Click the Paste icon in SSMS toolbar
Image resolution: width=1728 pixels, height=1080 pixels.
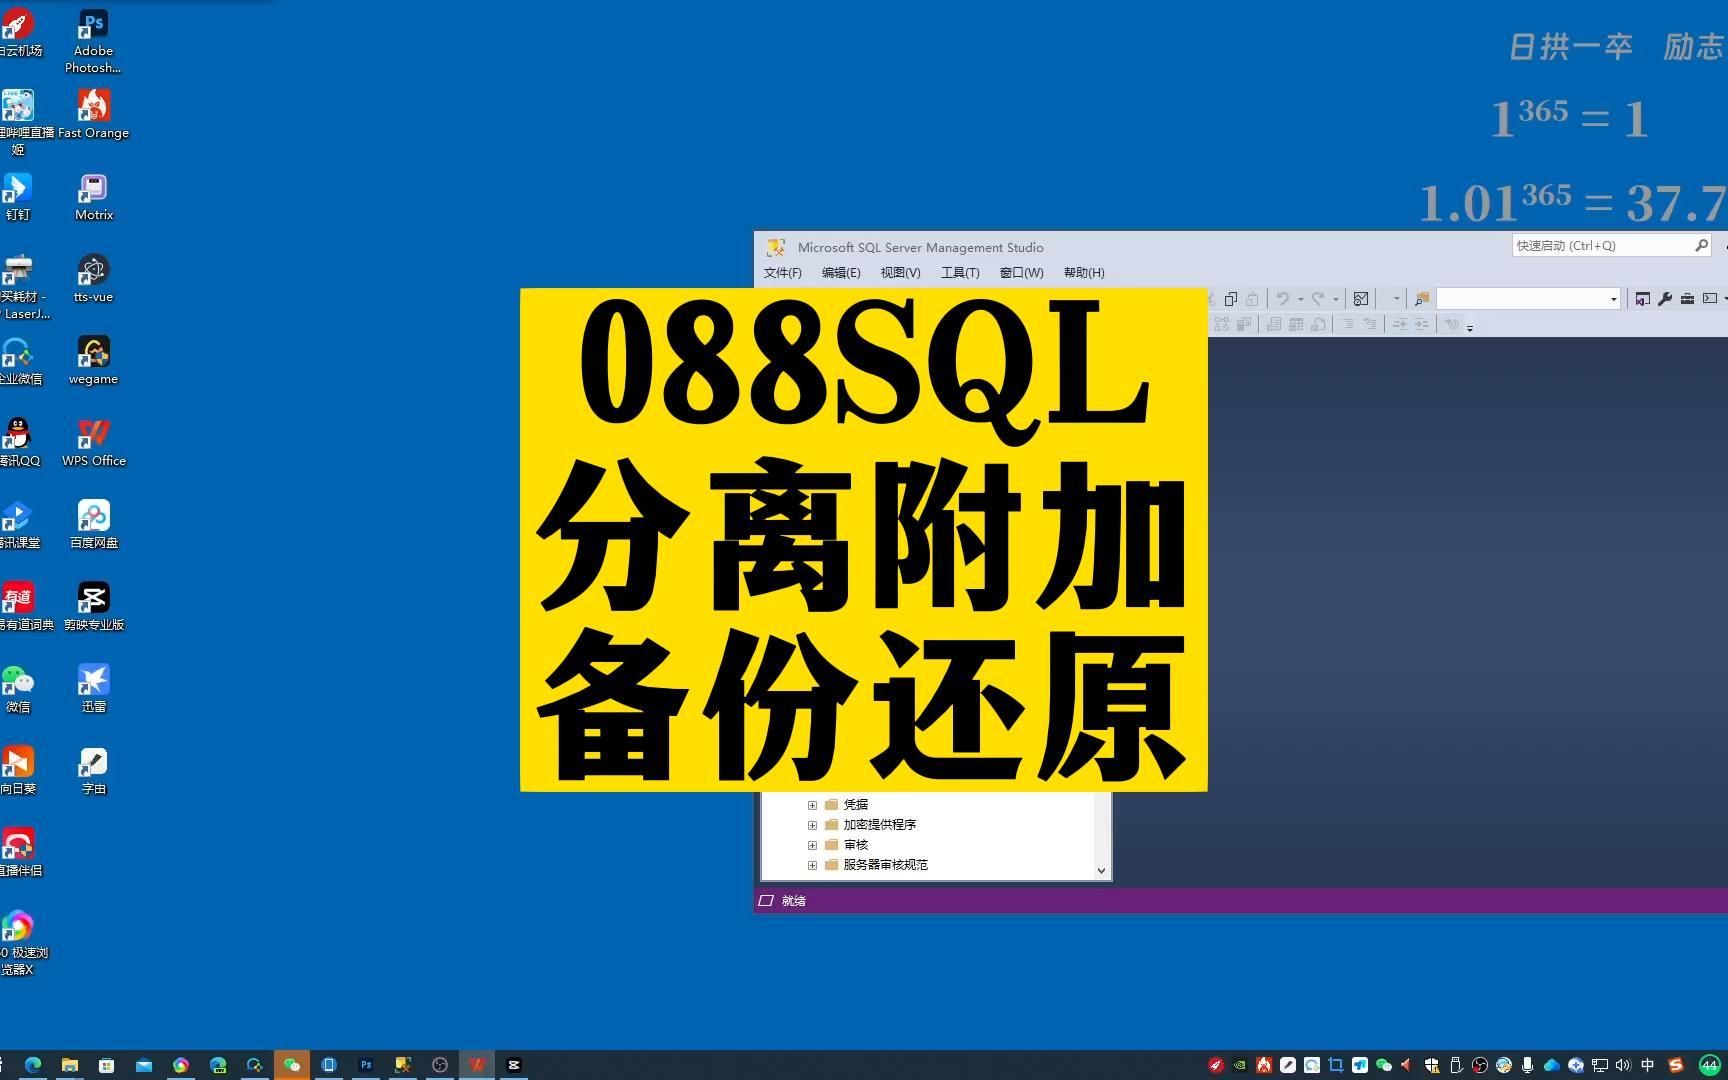(x=1252, y=299)
